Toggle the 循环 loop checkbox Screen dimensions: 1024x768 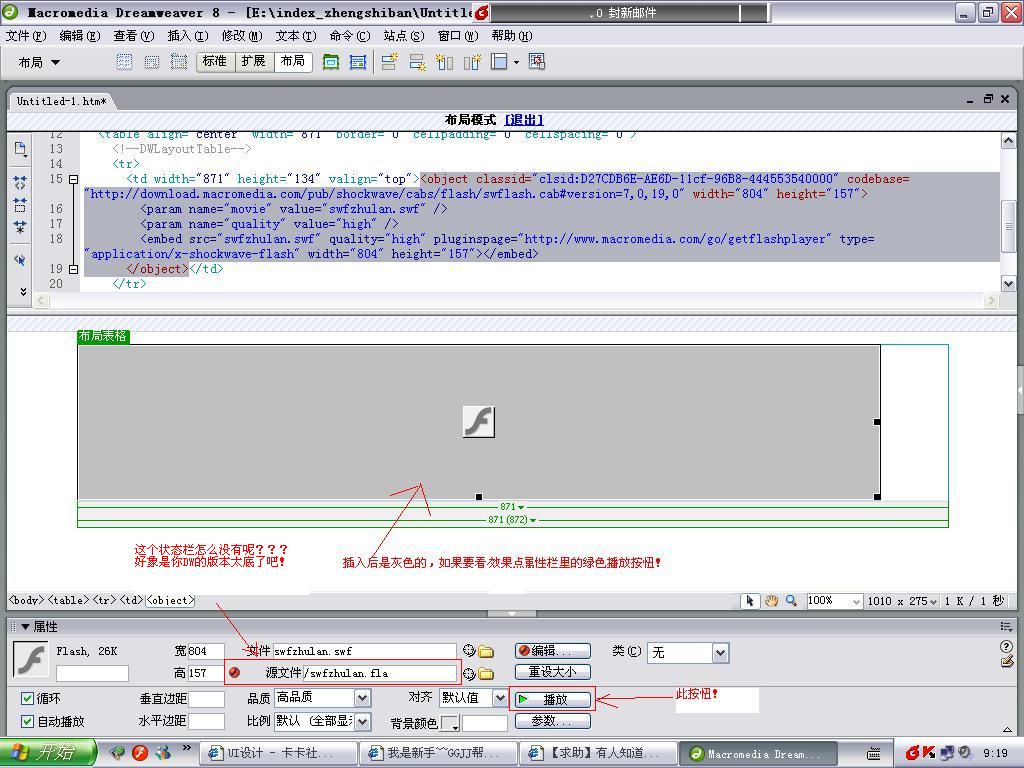pos(28,698)
